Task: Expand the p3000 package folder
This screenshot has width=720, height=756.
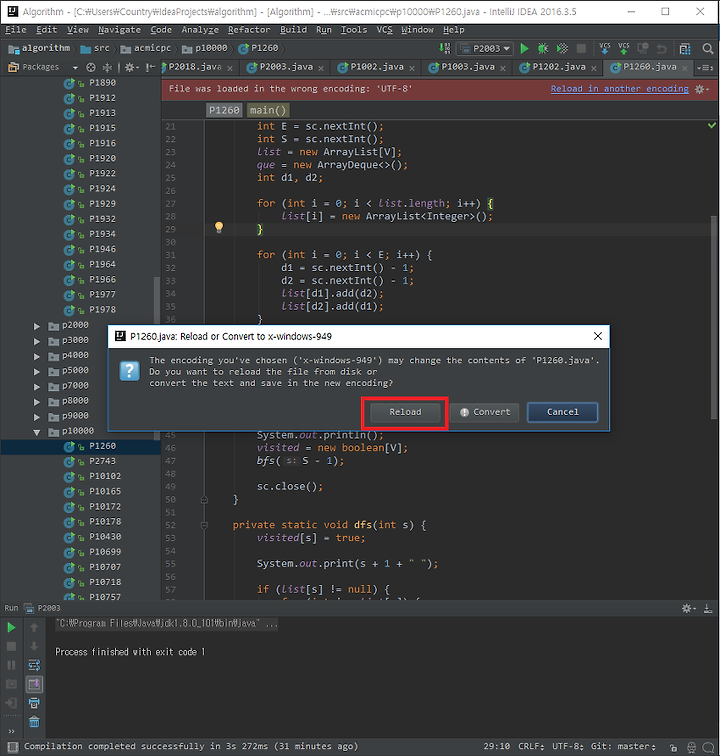Action: point(37,341)
